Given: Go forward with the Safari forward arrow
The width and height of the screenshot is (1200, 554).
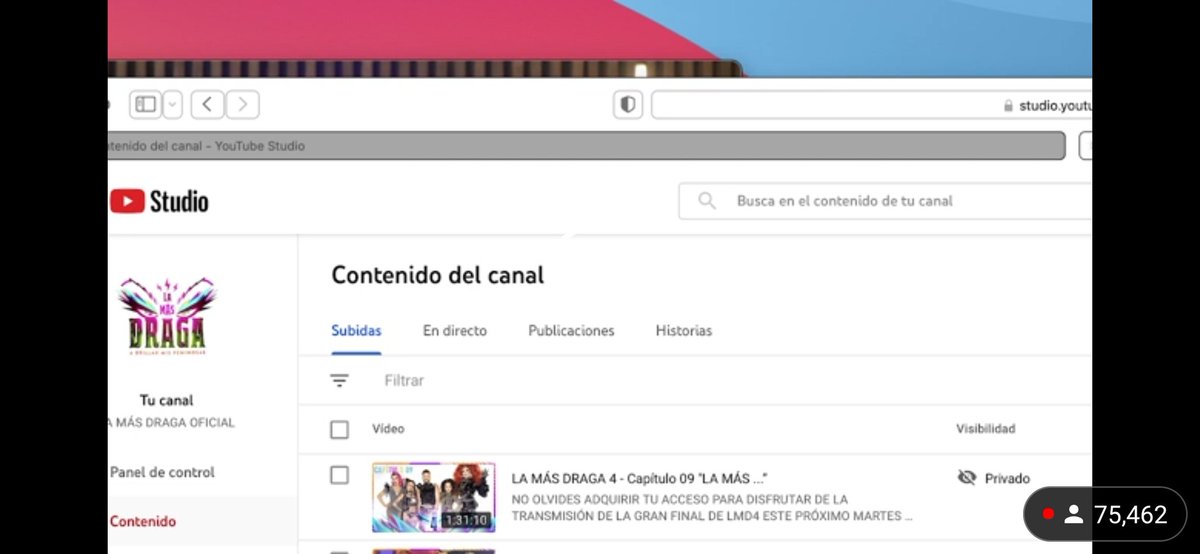Looking at the screenshot, I should click(242, 104).
